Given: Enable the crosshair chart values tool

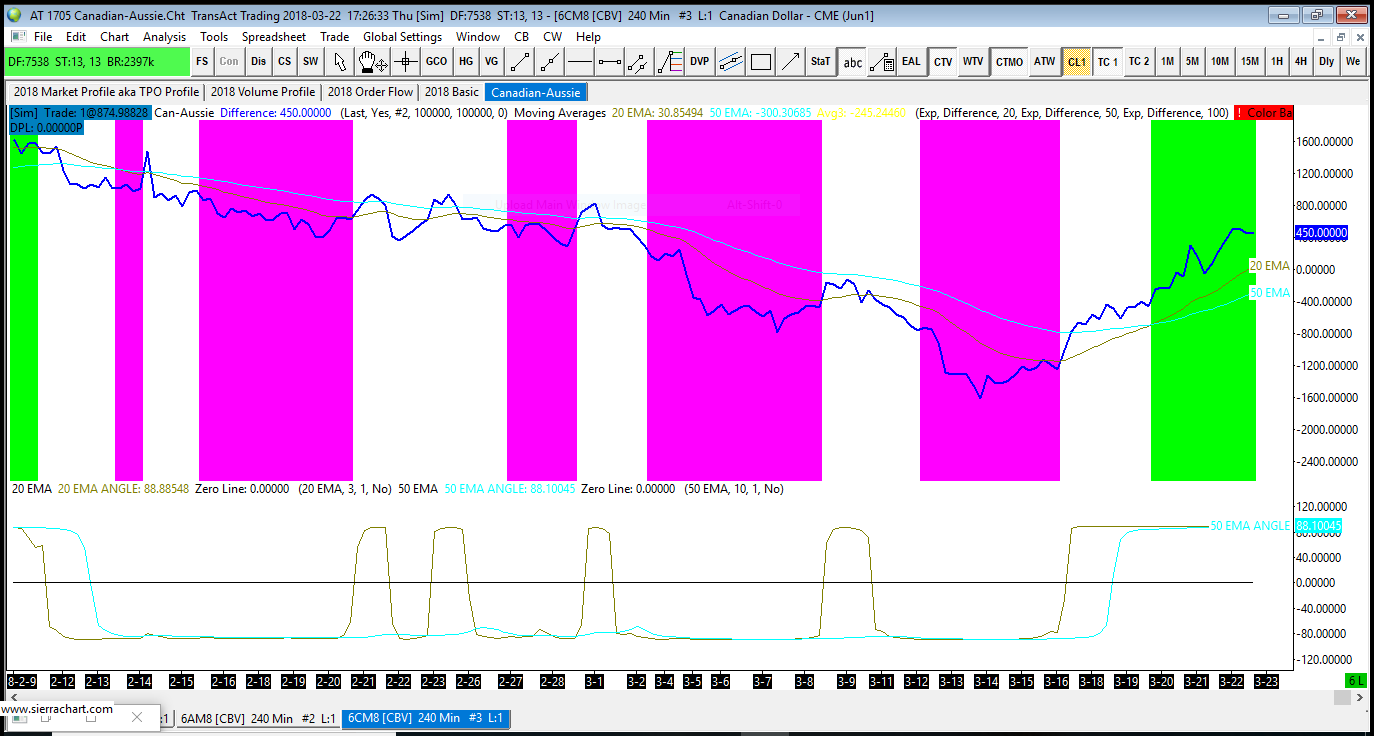Looking at the screenshot, I should 405,61.
